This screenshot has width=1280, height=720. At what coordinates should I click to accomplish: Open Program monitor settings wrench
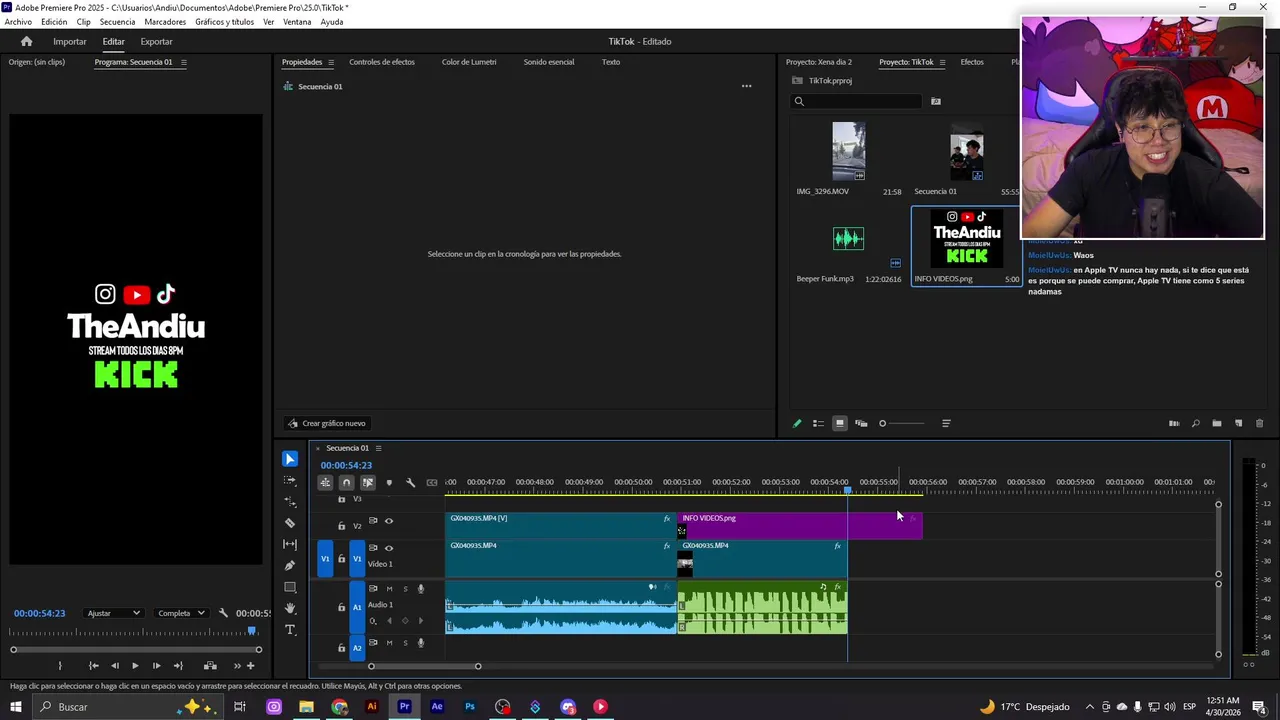coord(223,613)
